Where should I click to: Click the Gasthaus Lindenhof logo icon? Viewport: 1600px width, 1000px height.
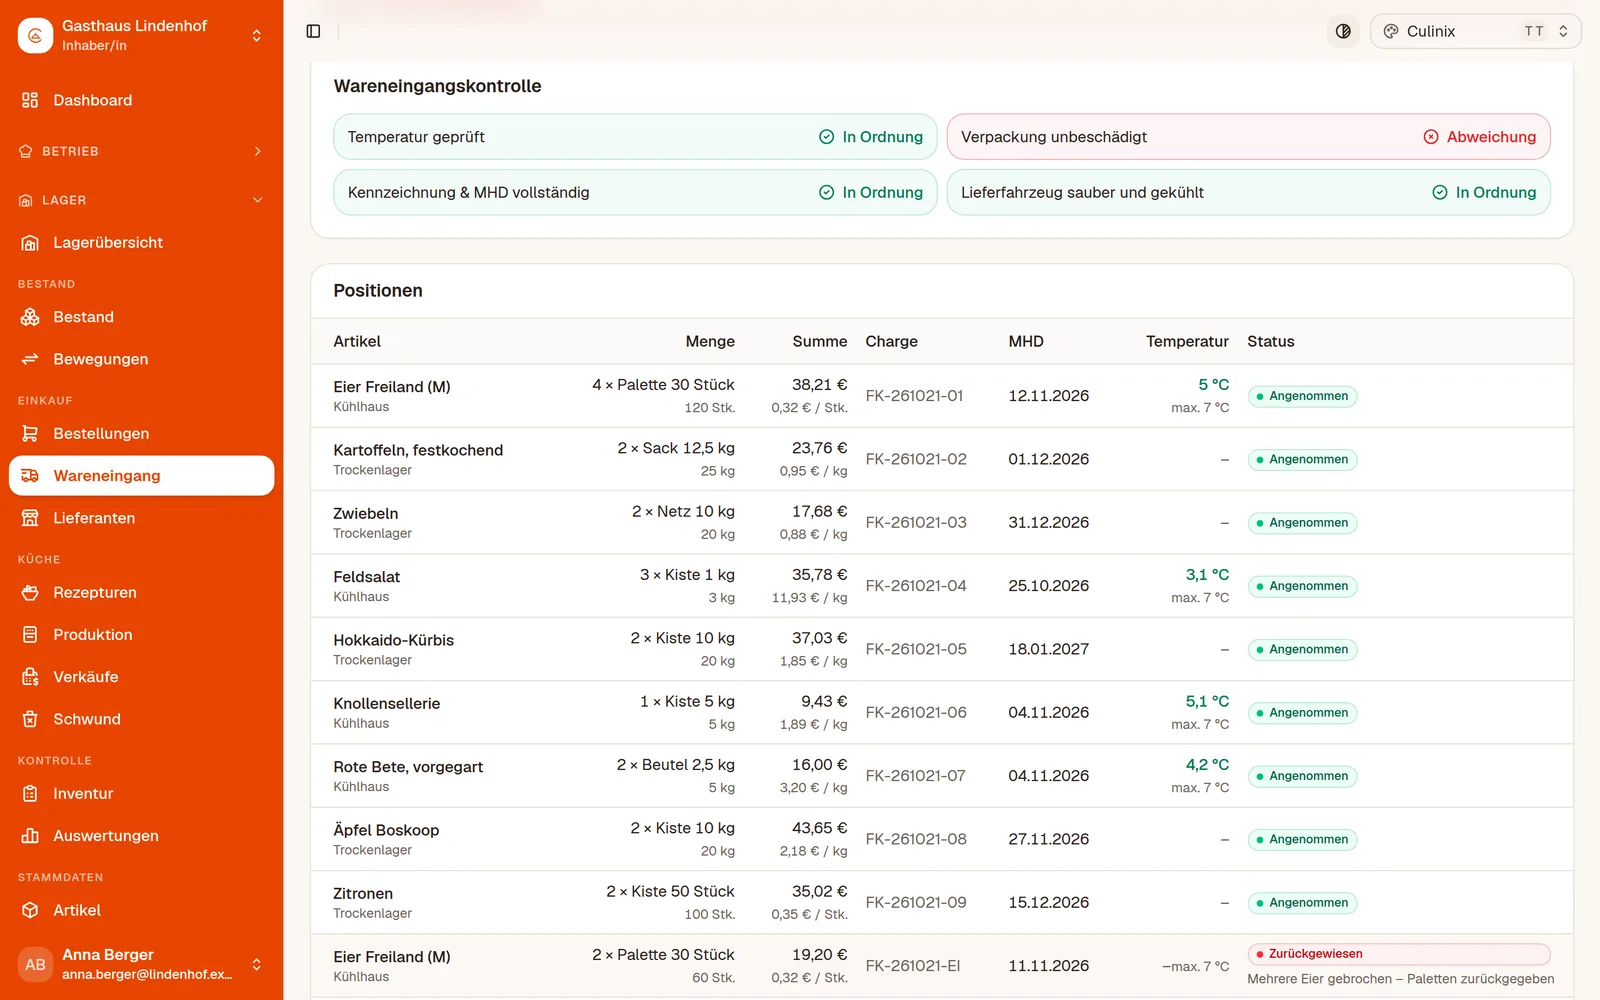(35, 35)
